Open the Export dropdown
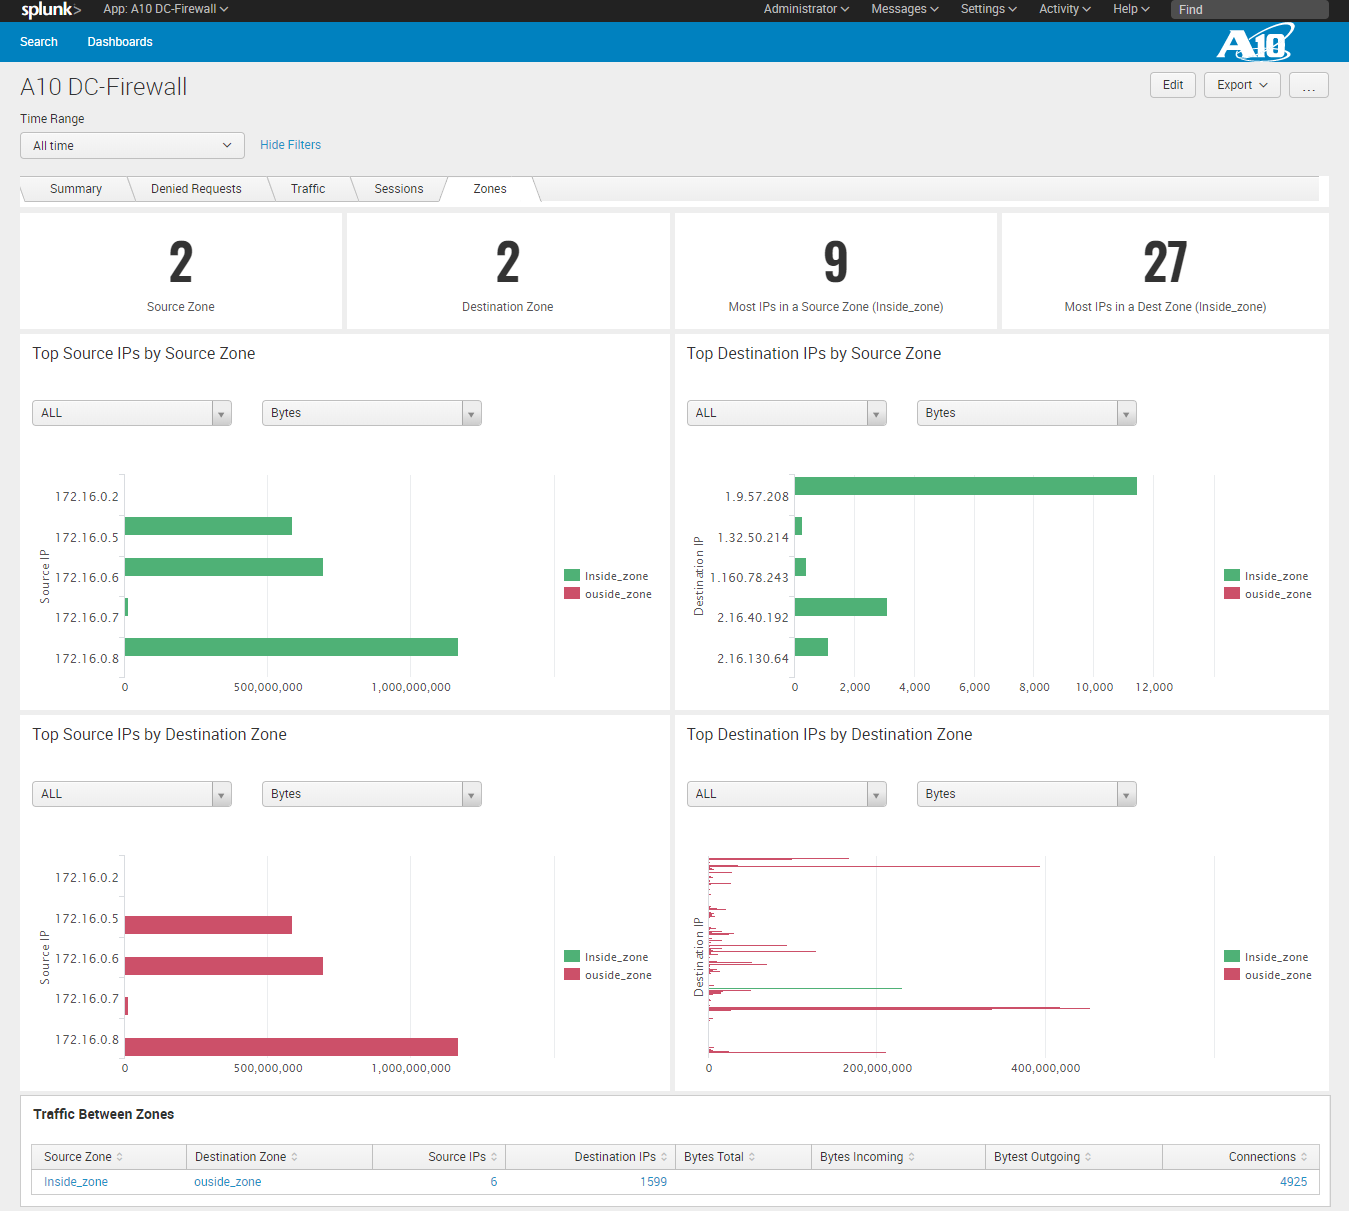Viewport: 1349px width, 1211px height. pyautogui.click(x=1242, y=85)
